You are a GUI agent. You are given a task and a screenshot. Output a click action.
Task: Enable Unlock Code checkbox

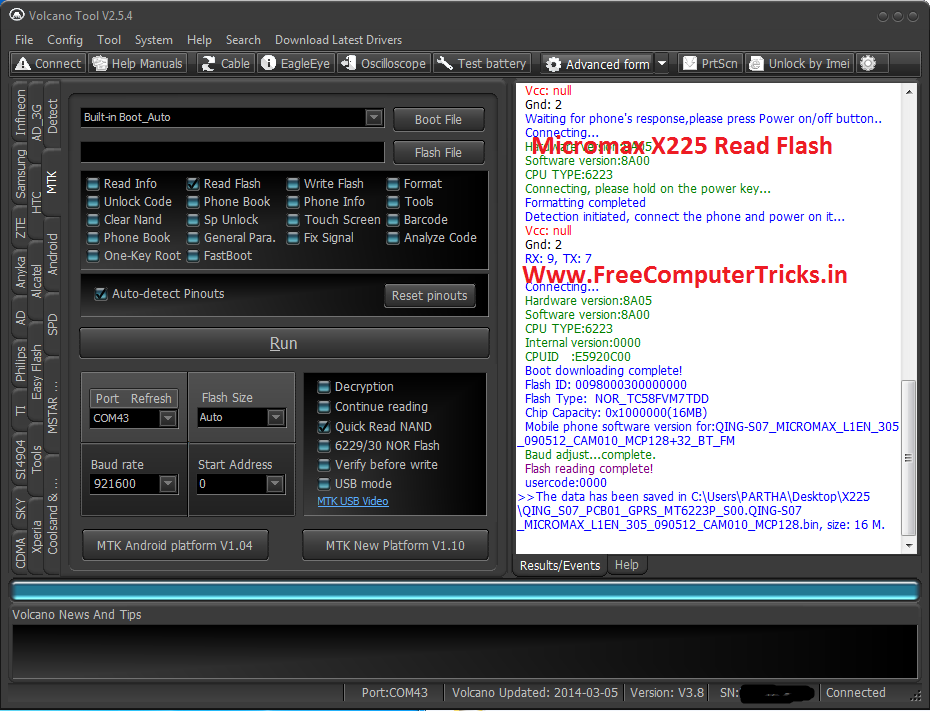pyautogui.click(x=93, y=202)
